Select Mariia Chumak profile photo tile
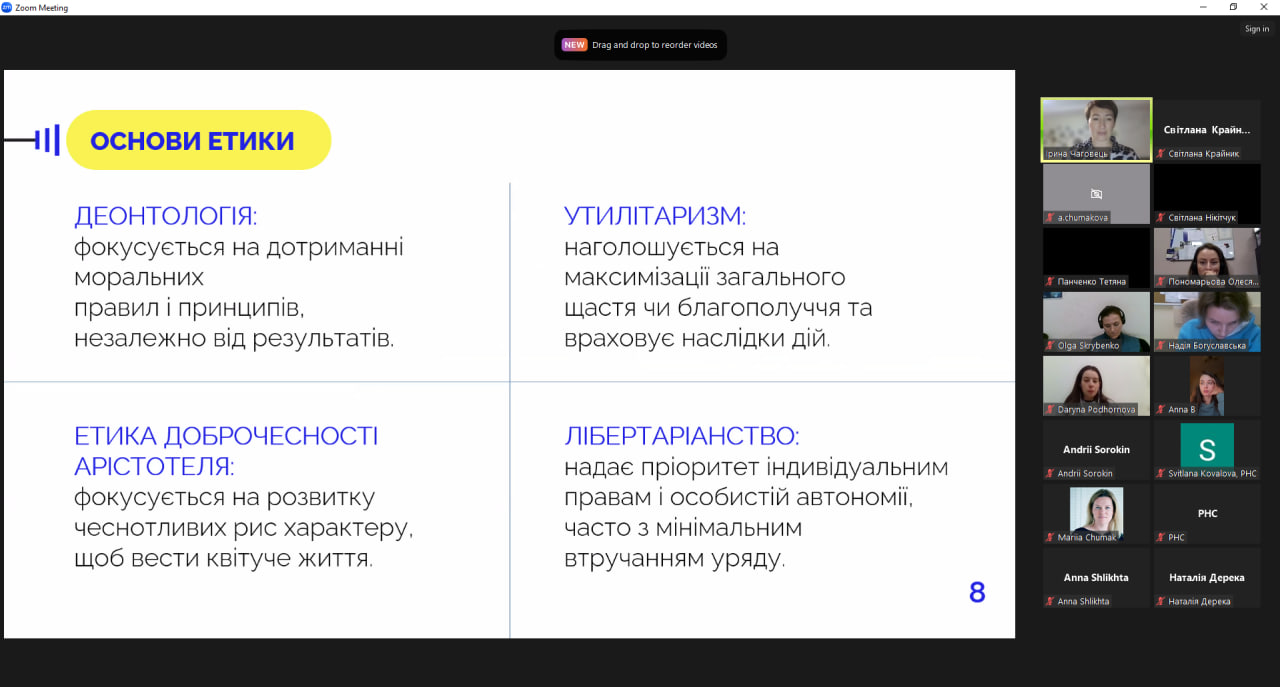Viewport: 1280px width, 687px height. tap(1096, 513)
